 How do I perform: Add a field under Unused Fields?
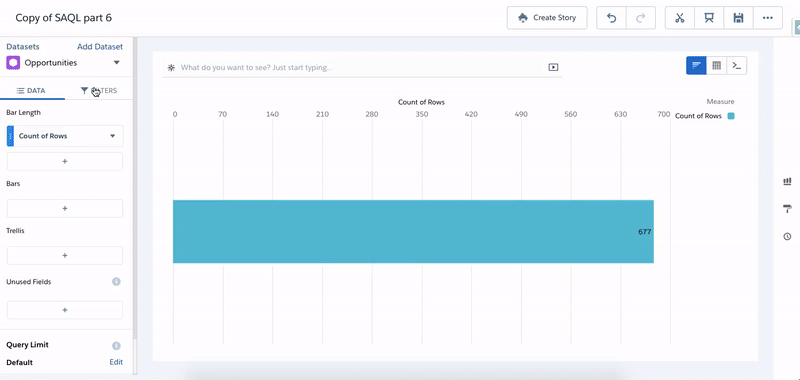click(x=65, y=310)
